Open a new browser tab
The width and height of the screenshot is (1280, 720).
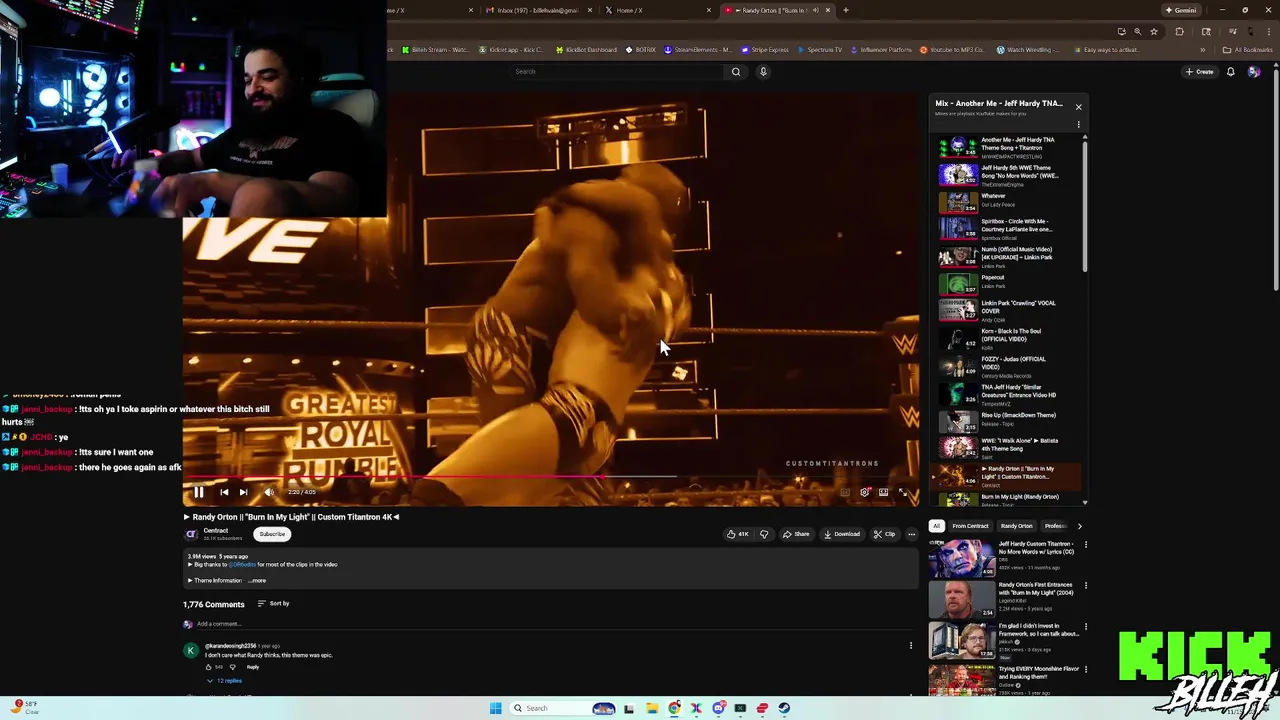[x=846, y=10]
